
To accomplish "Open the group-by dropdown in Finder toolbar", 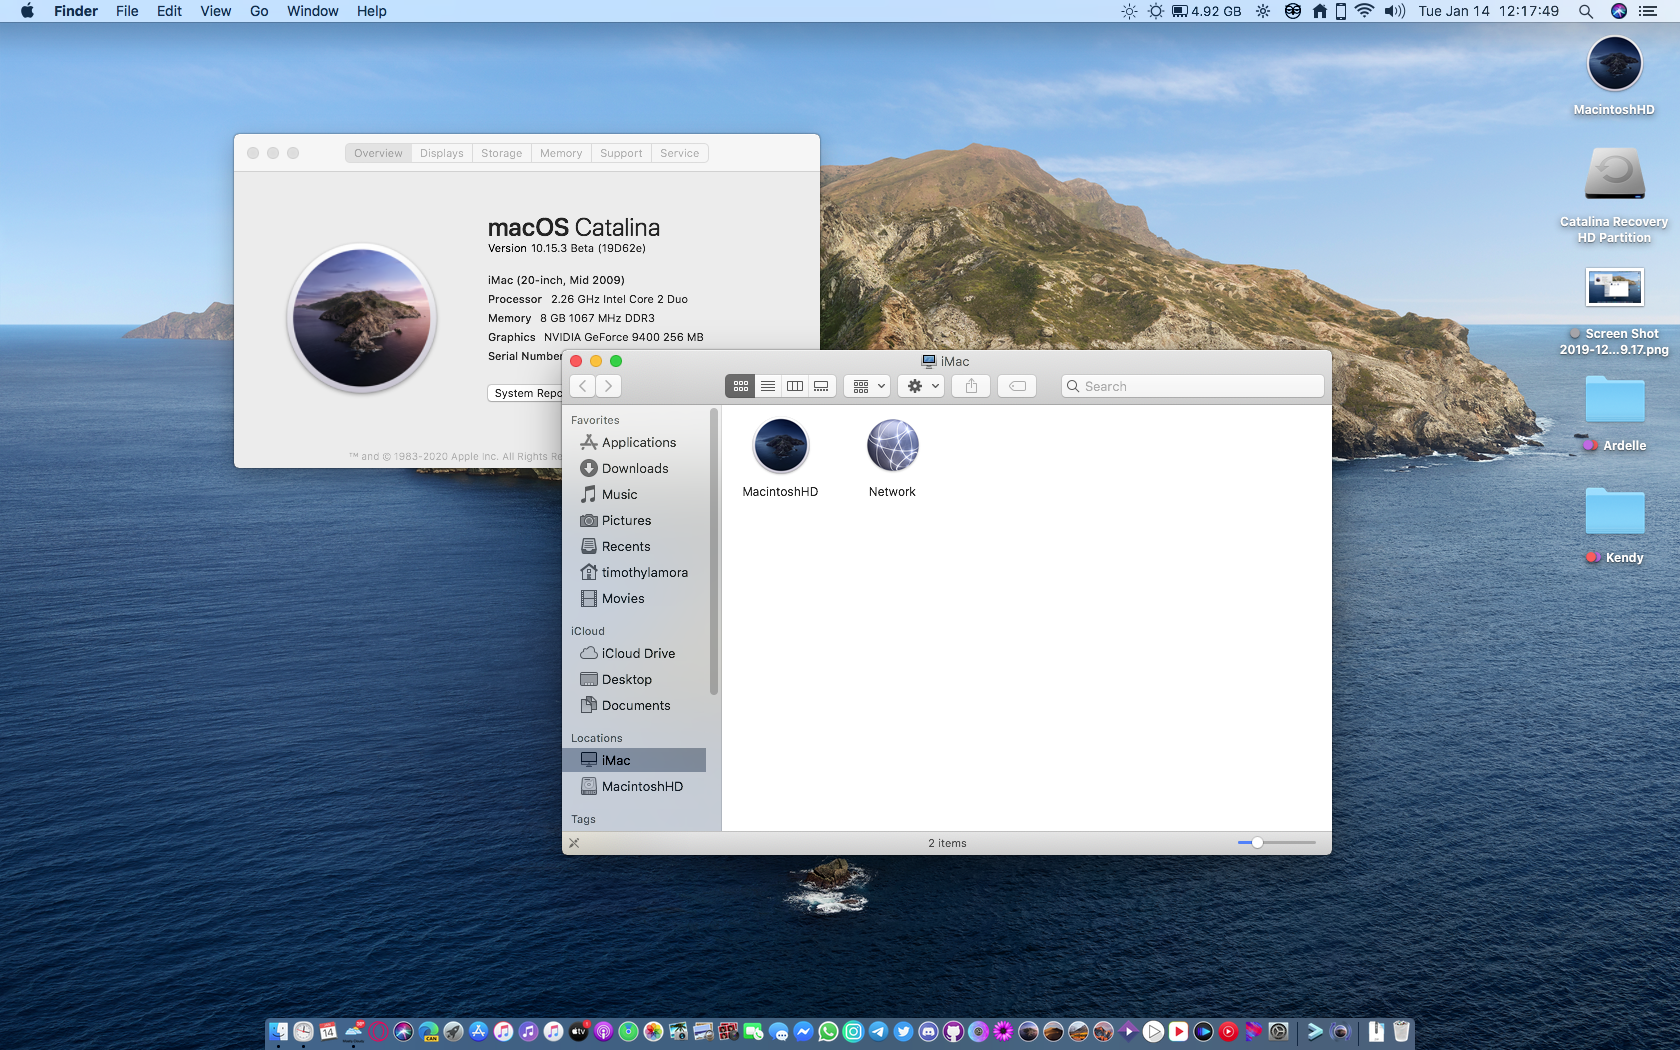I will pos(868,386).
